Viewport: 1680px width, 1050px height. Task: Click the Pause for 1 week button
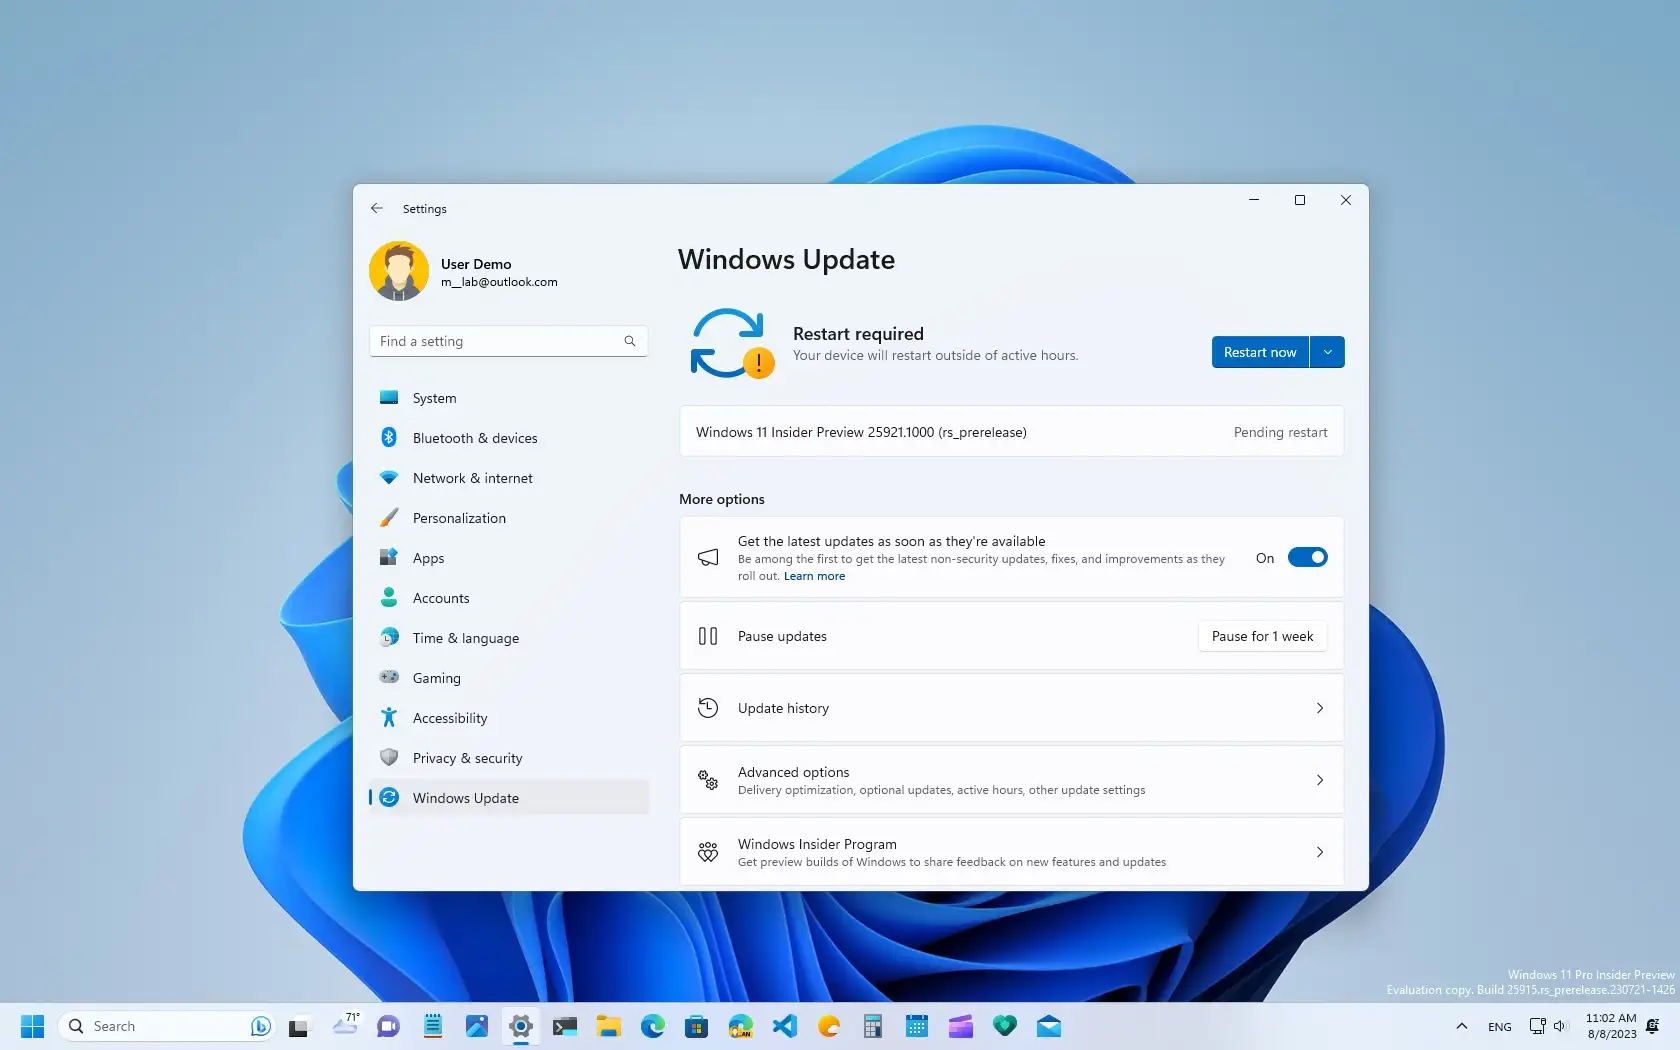[x=1261, y=635]
